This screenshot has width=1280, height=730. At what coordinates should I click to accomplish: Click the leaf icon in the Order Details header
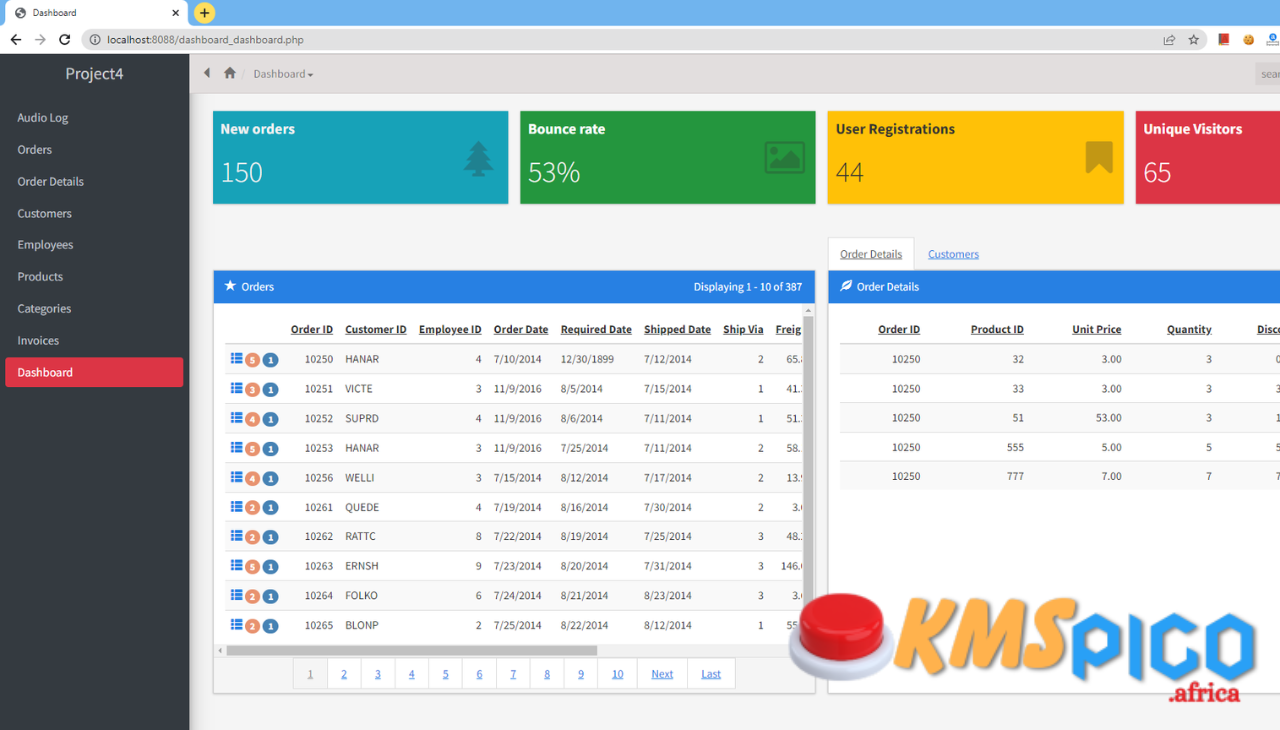coord(846,286)
